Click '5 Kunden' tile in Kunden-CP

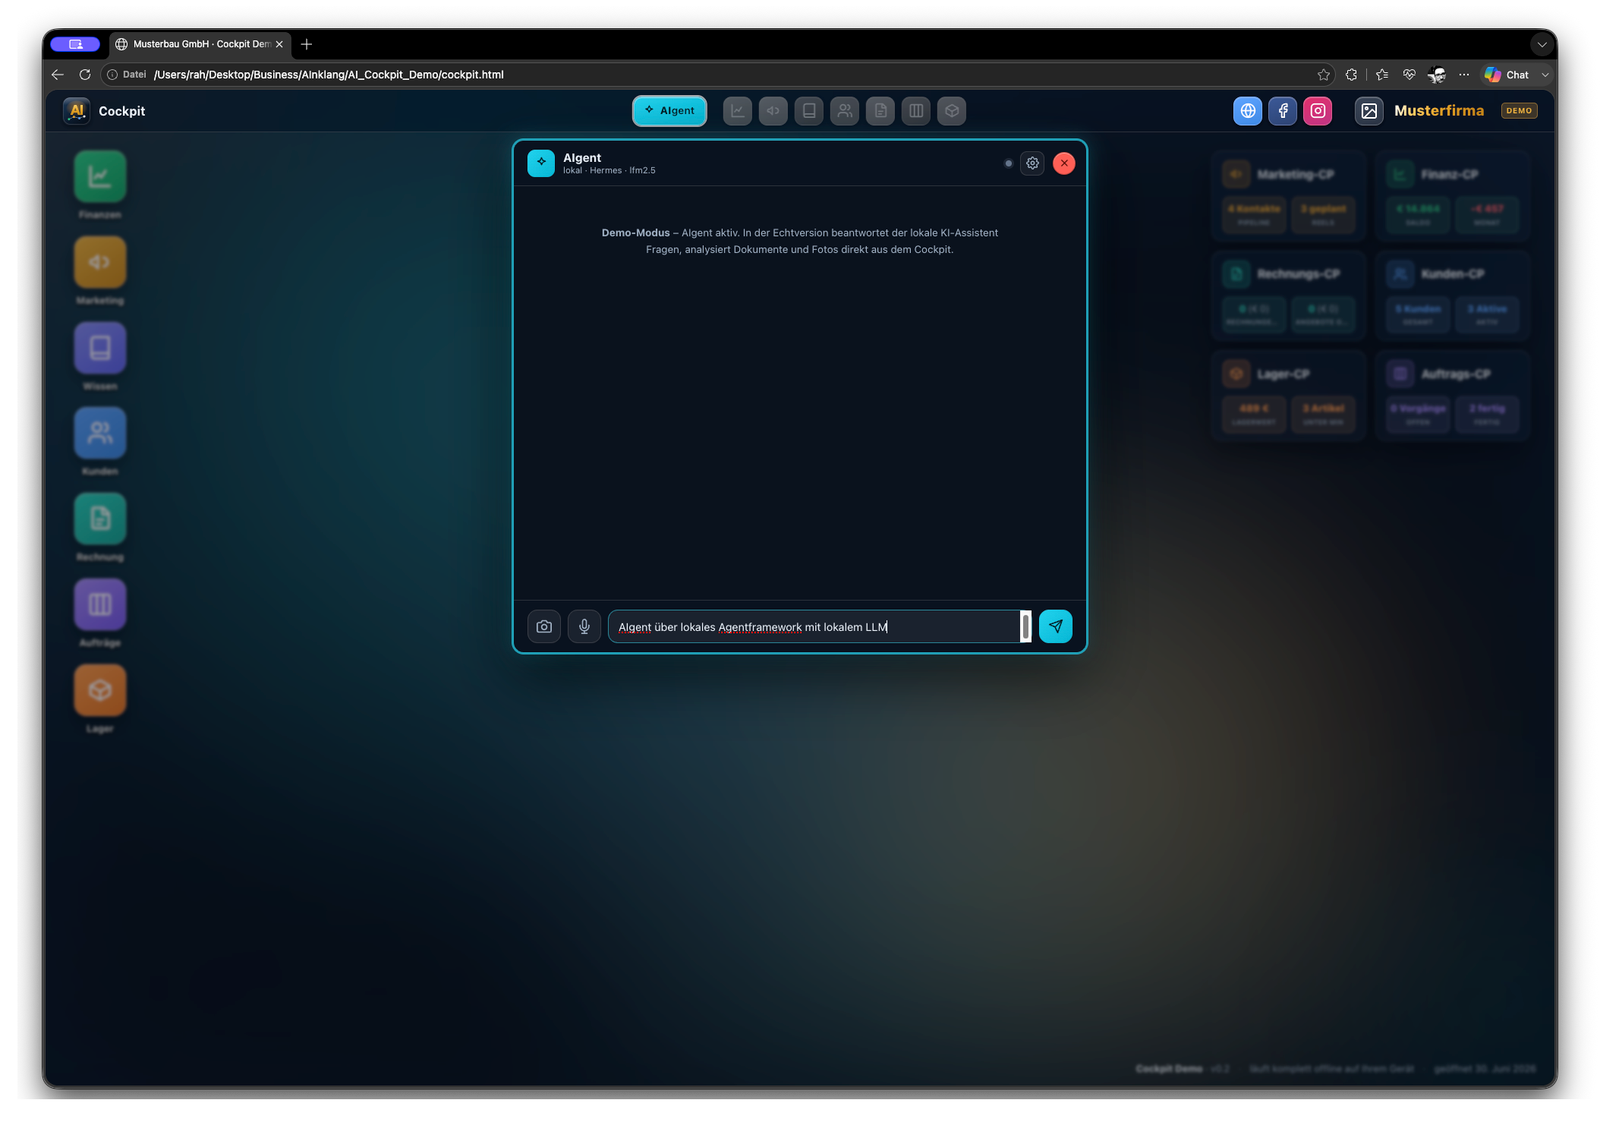pos(1418,314)
